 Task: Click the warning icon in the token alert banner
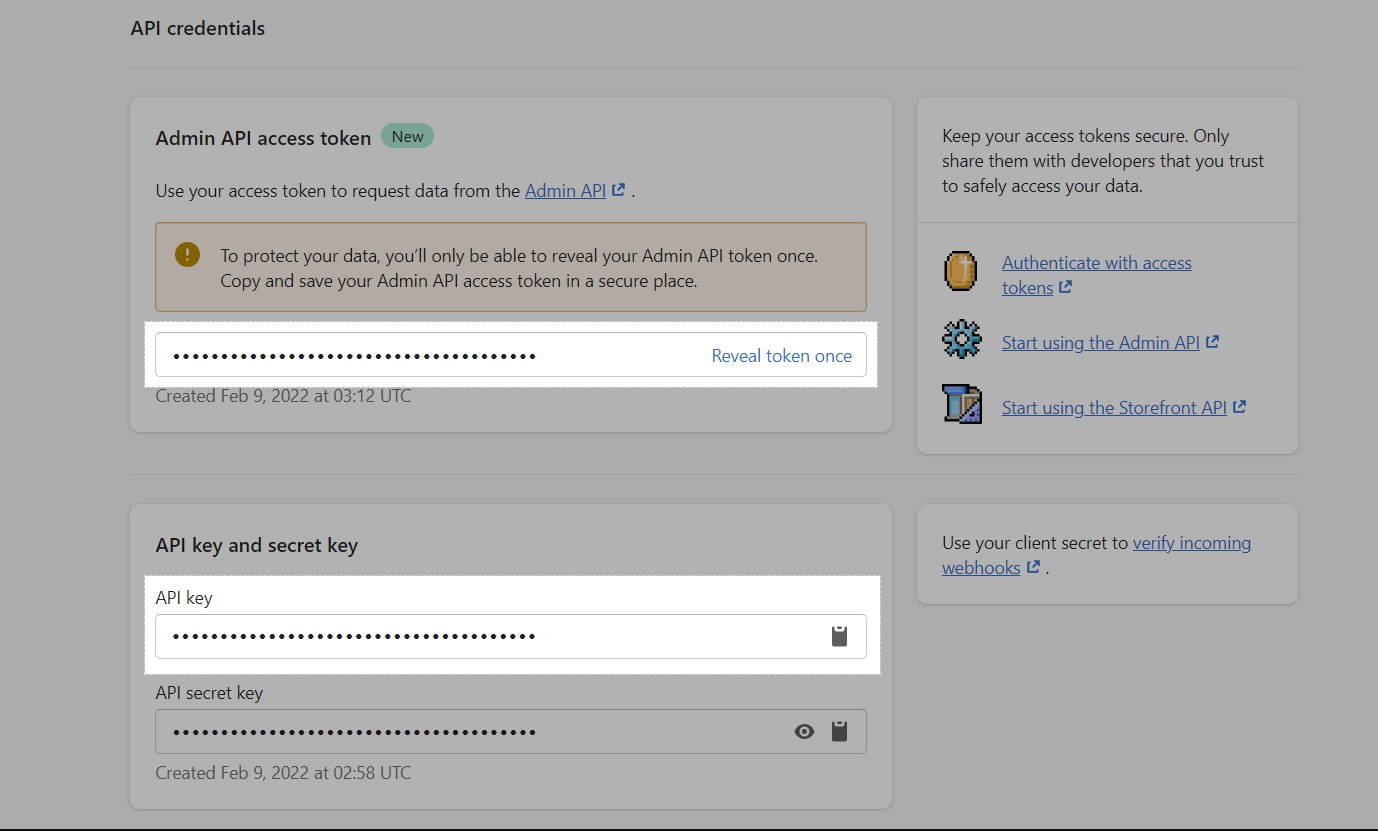(186, 255)
